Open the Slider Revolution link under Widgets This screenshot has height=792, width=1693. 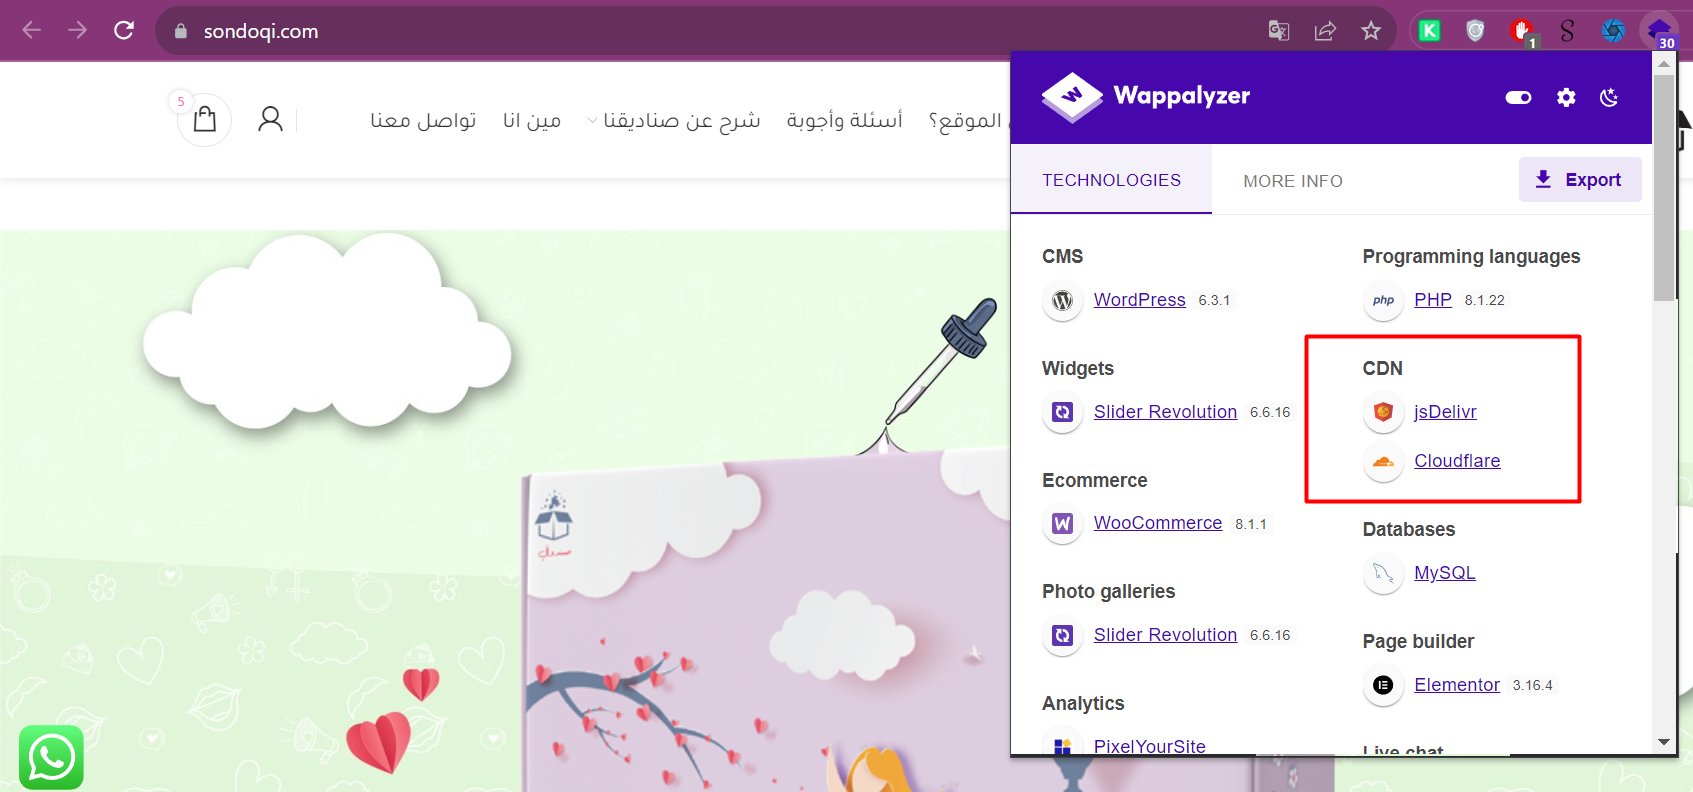click(1165, 412)
